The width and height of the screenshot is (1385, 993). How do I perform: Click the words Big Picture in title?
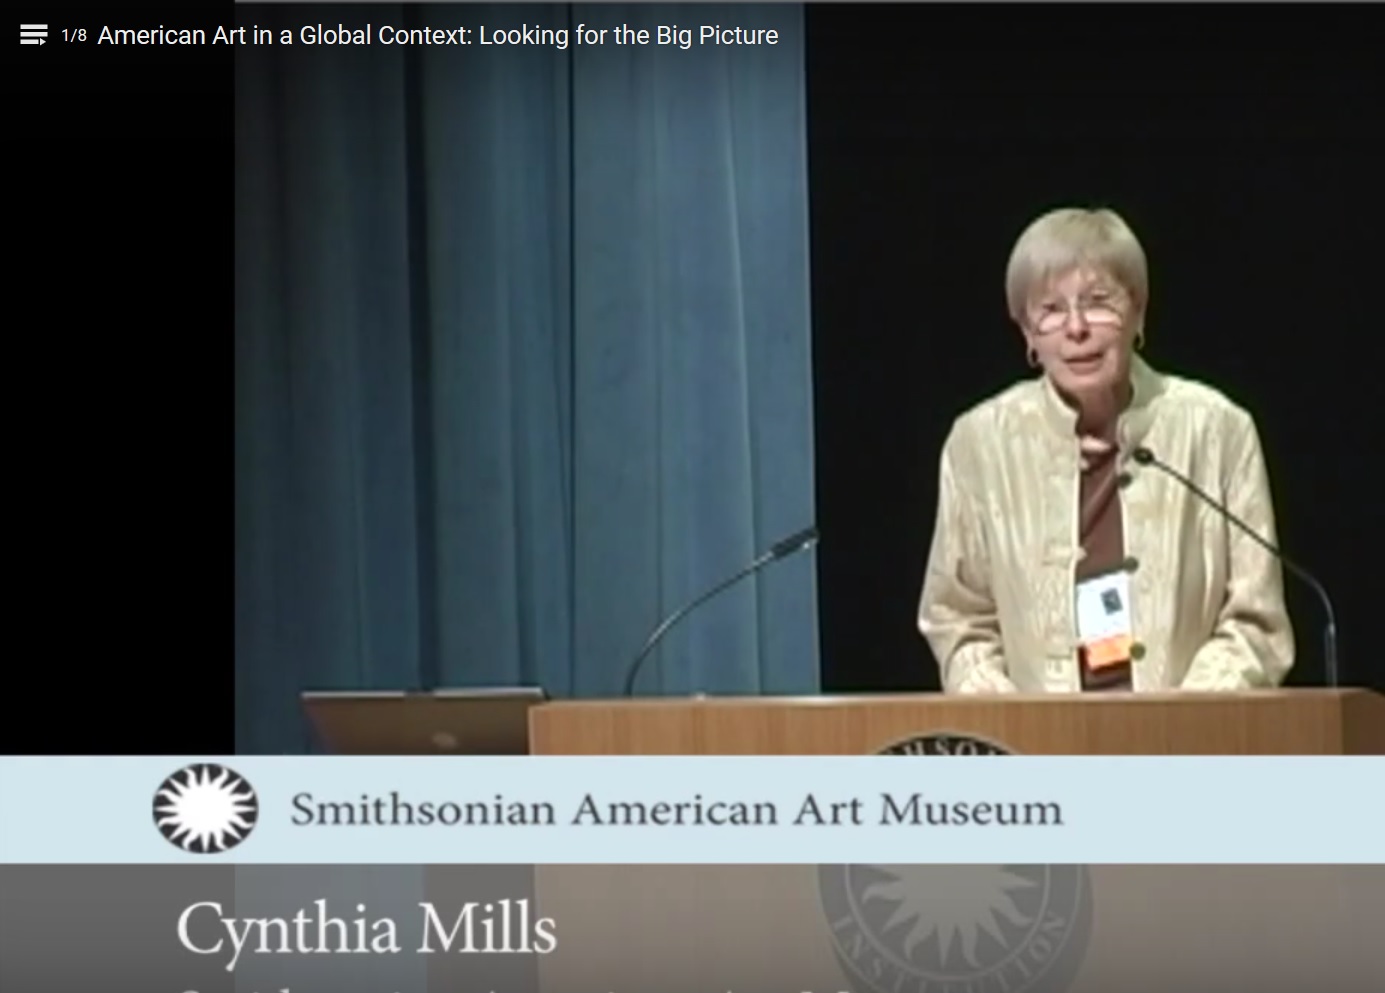coord(717,36)
